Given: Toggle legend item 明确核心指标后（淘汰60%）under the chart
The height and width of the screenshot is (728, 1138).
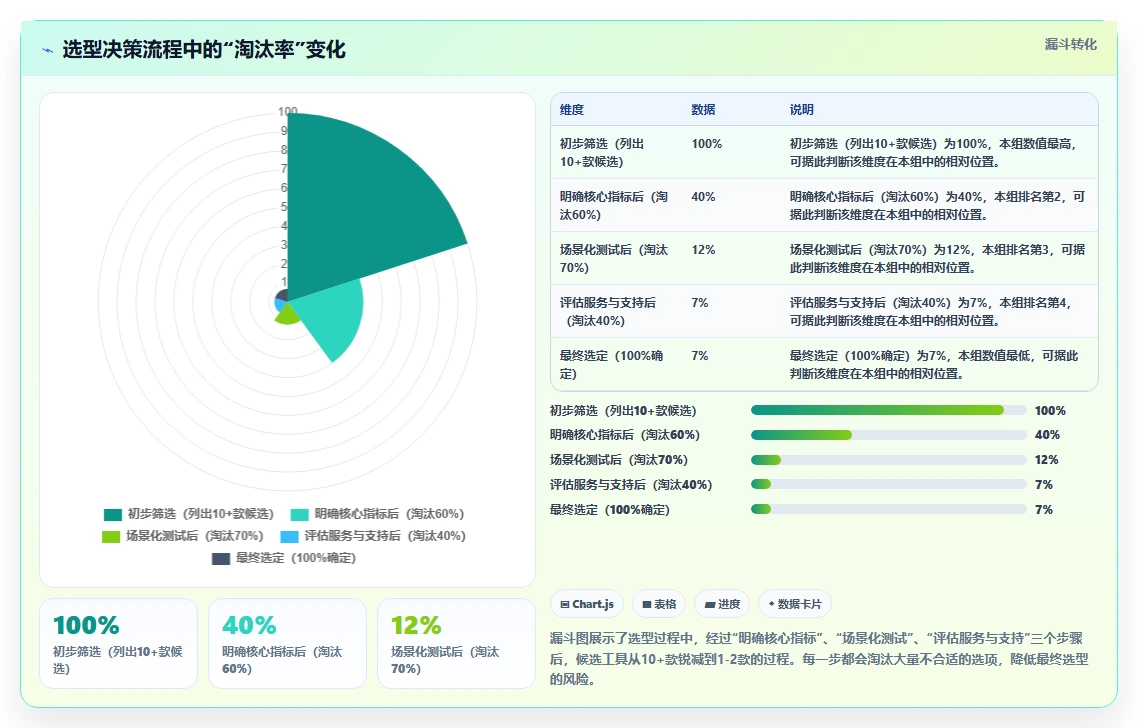Looking at the screenshot, I should click(x=377, y=514).
